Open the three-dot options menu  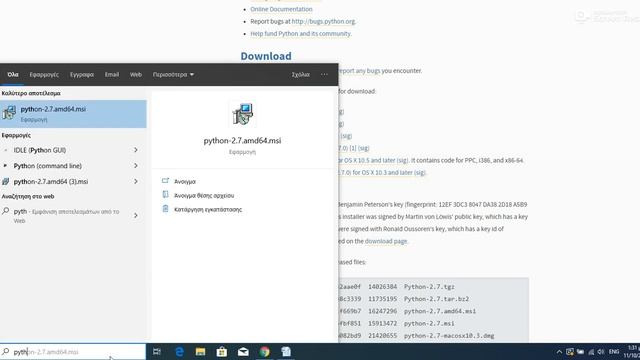click(x=324, y=75)
